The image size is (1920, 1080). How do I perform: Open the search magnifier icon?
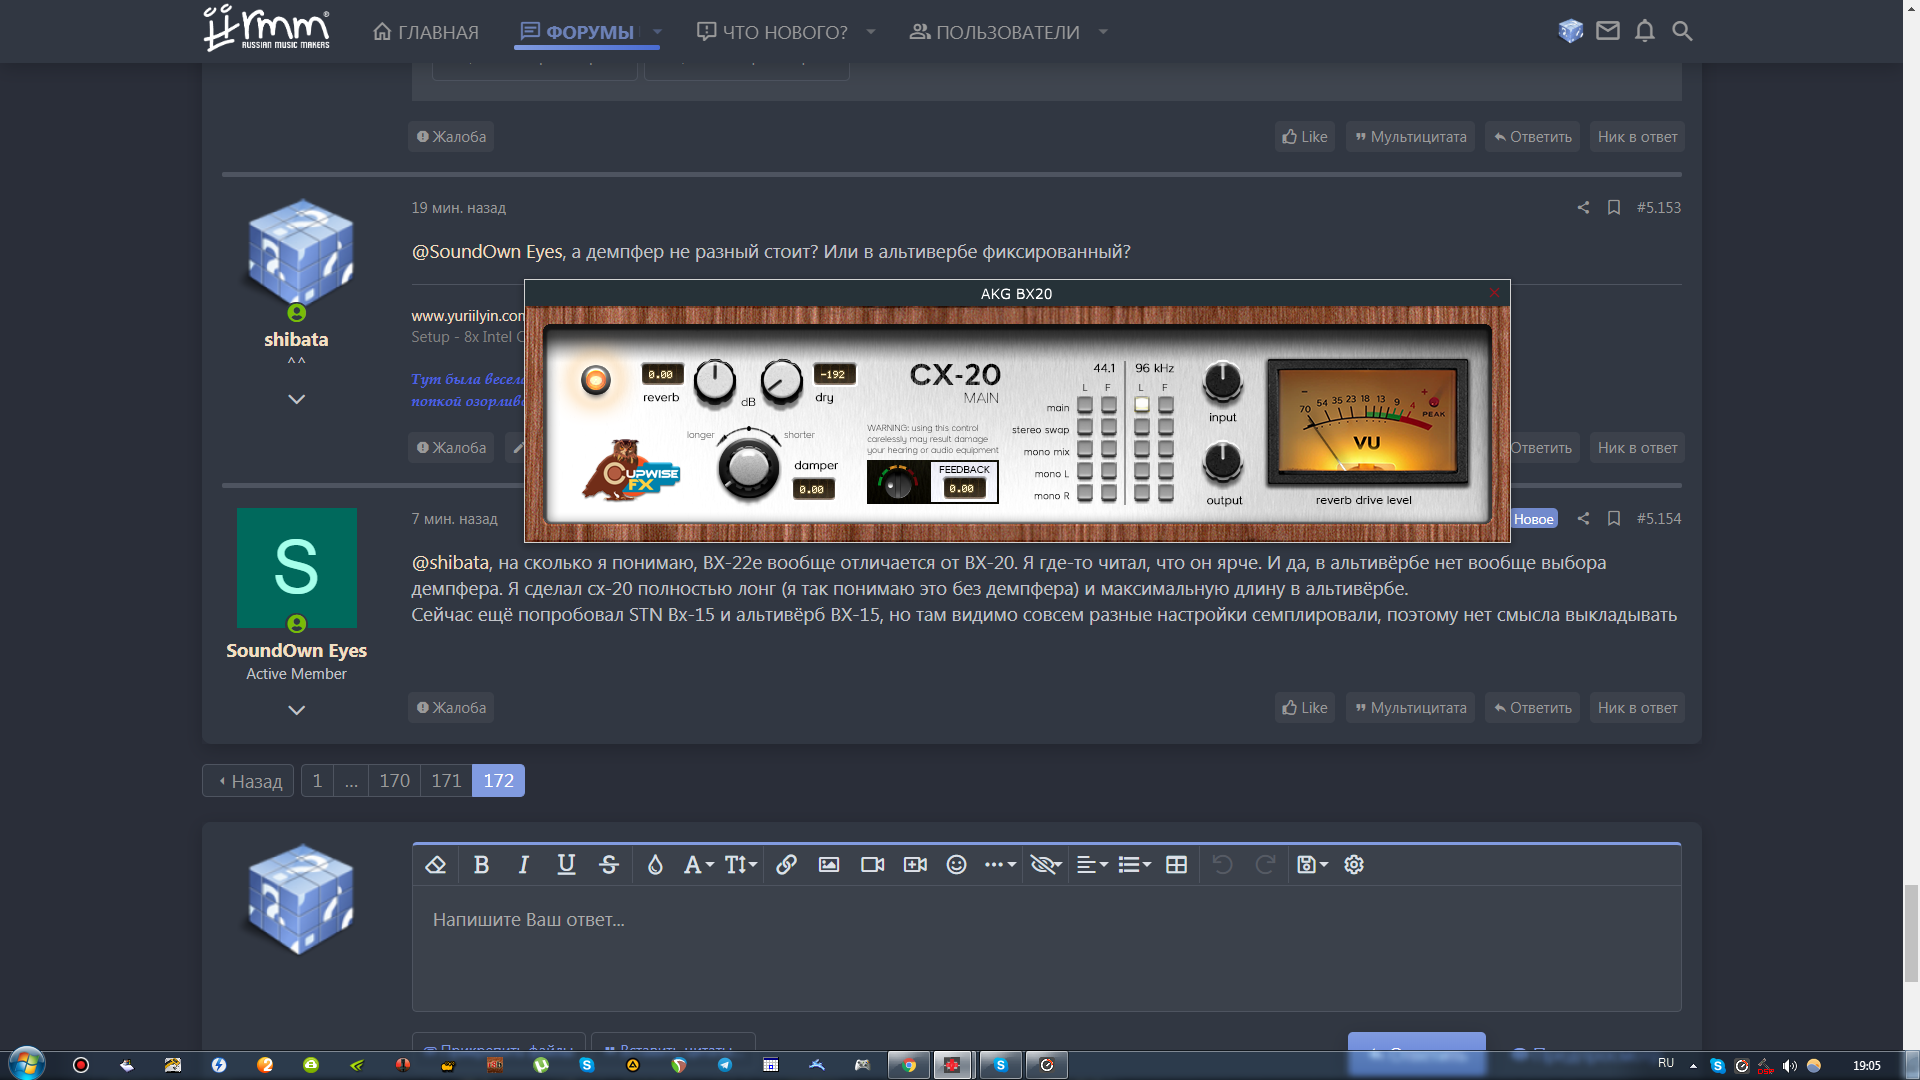click(x=1682, y=32)
